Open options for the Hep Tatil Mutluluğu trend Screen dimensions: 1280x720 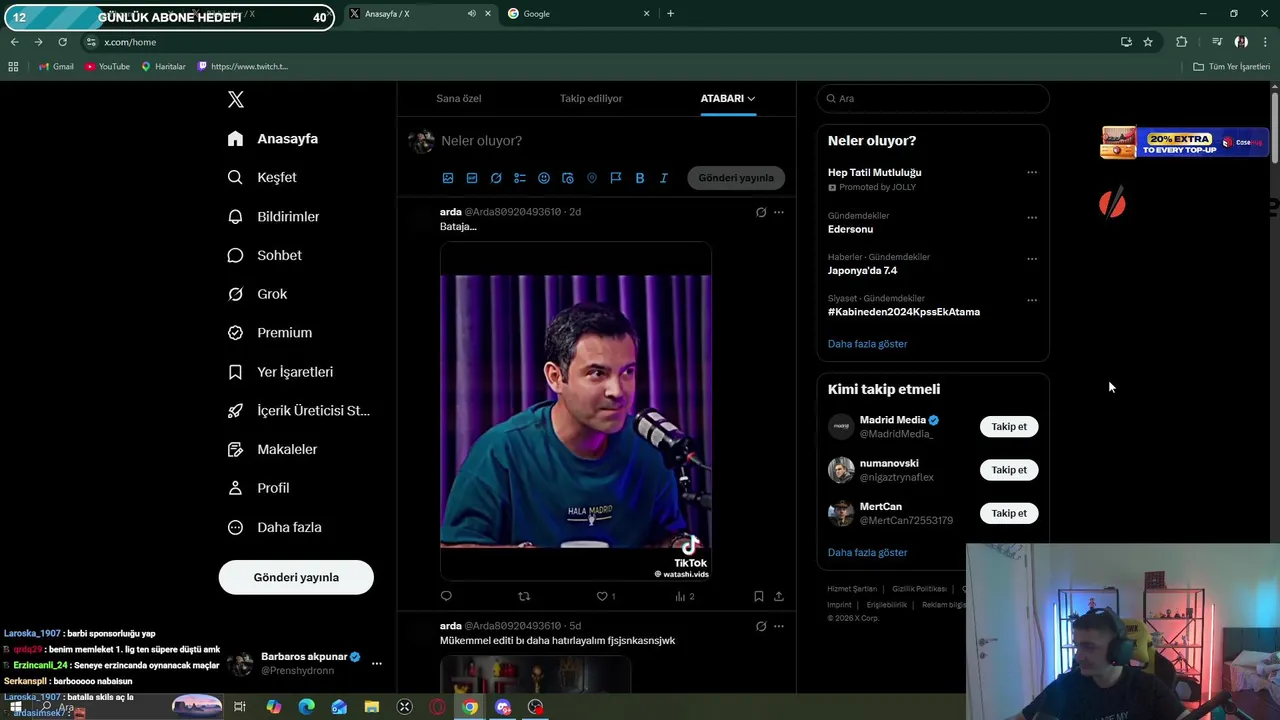point(1032,172)
